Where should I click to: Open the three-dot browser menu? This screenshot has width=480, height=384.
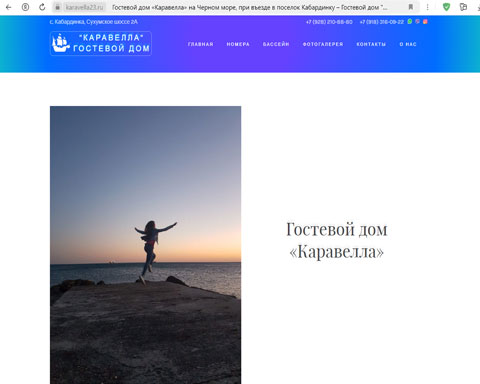[427, 7]
